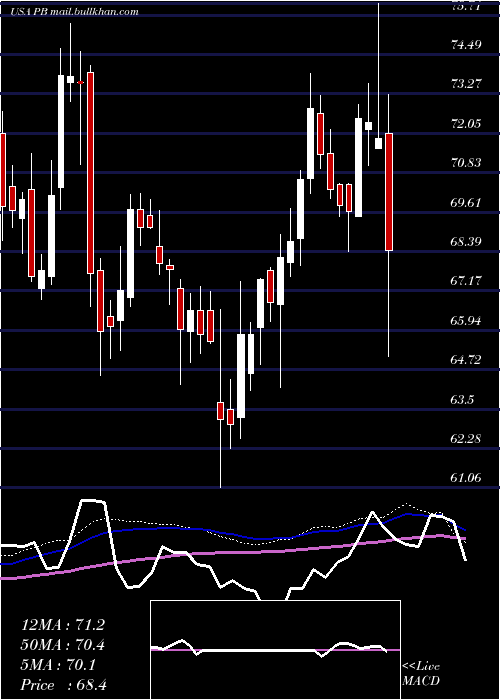Click the '50MA : 70.4' readout
Screen dimensions: 500x700
coord(63,645)
